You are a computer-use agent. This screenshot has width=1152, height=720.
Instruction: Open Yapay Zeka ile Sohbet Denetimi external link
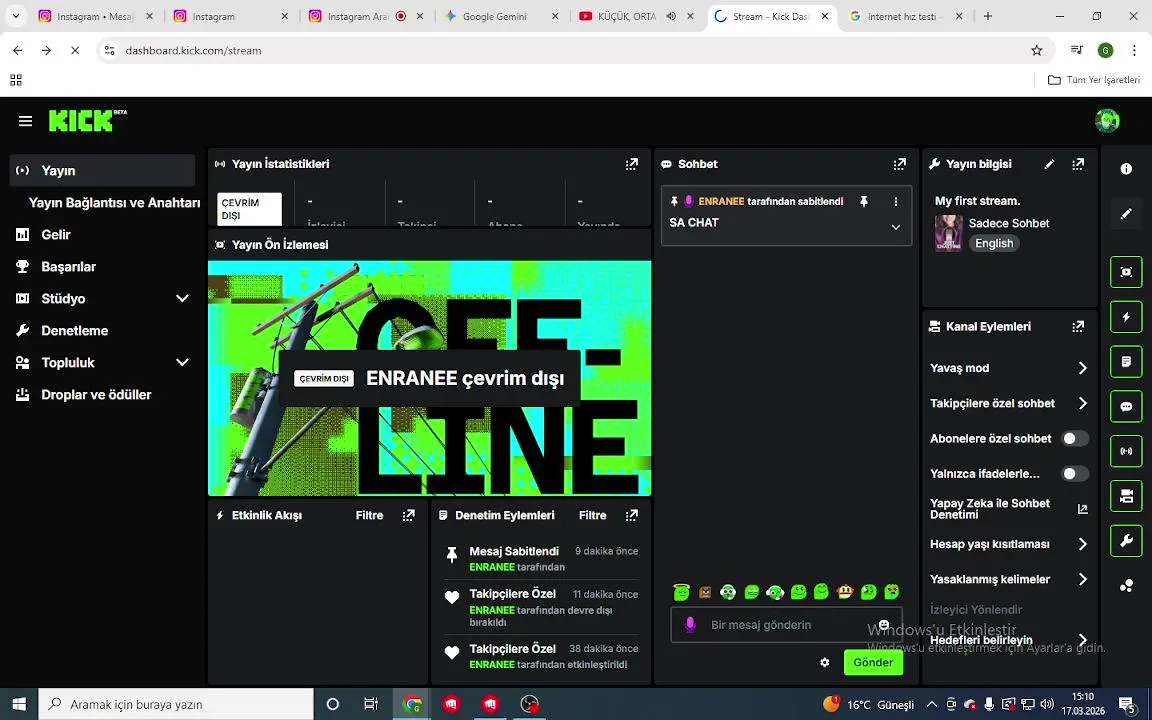point(1082,508)
